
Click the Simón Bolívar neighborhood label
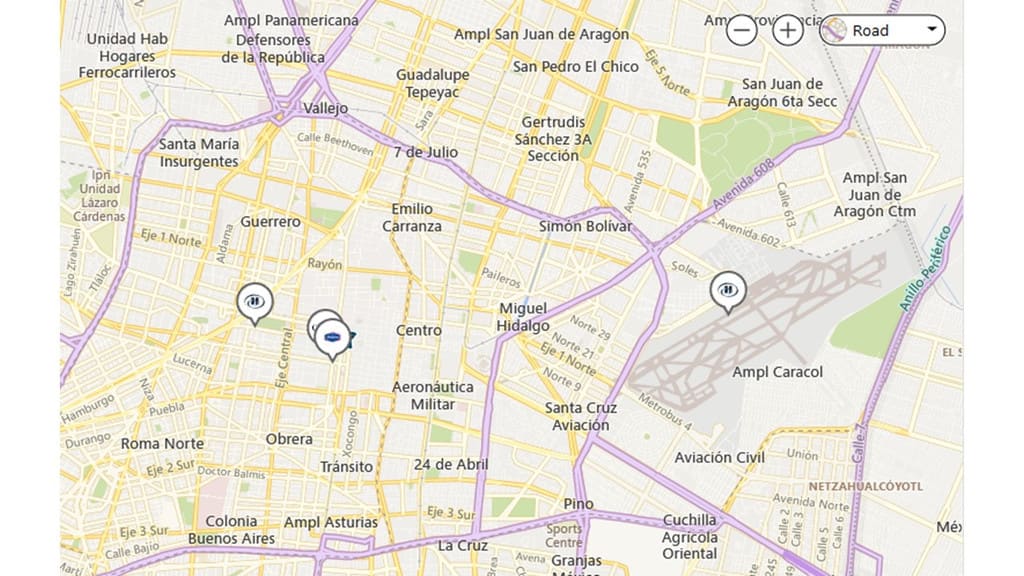(x=586, y=227)
